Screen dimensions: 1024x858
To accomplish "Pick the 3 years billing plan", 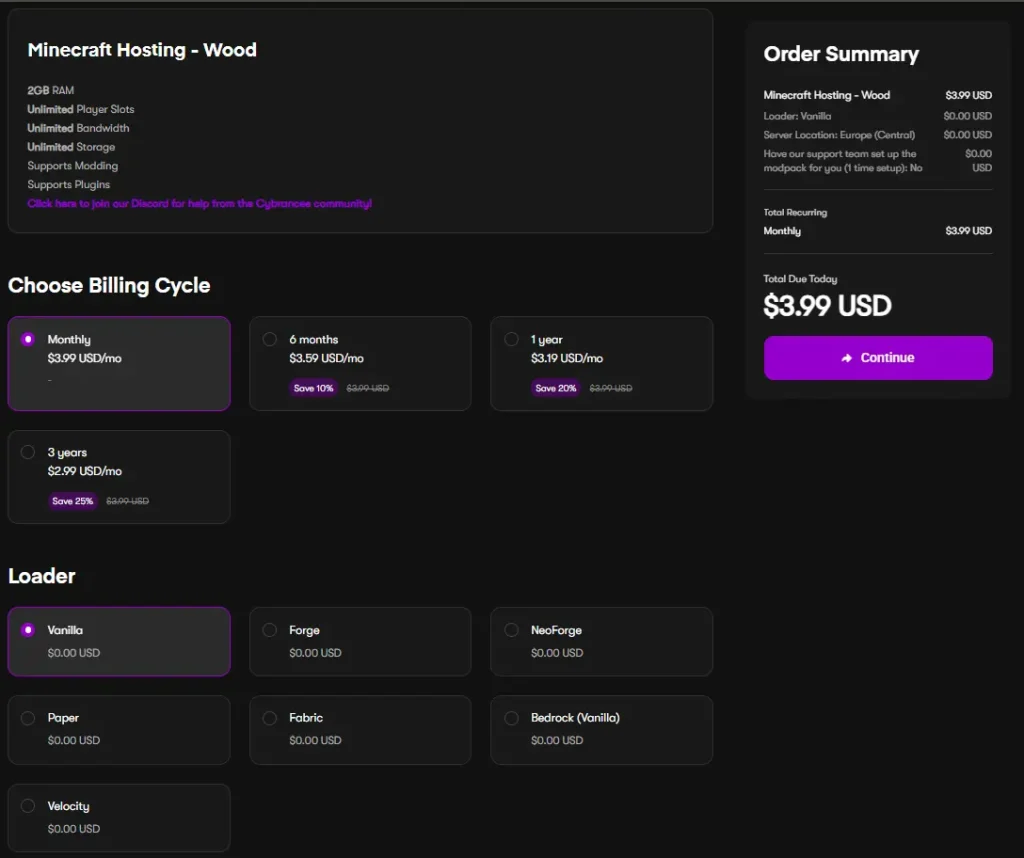I will (28, 452).
